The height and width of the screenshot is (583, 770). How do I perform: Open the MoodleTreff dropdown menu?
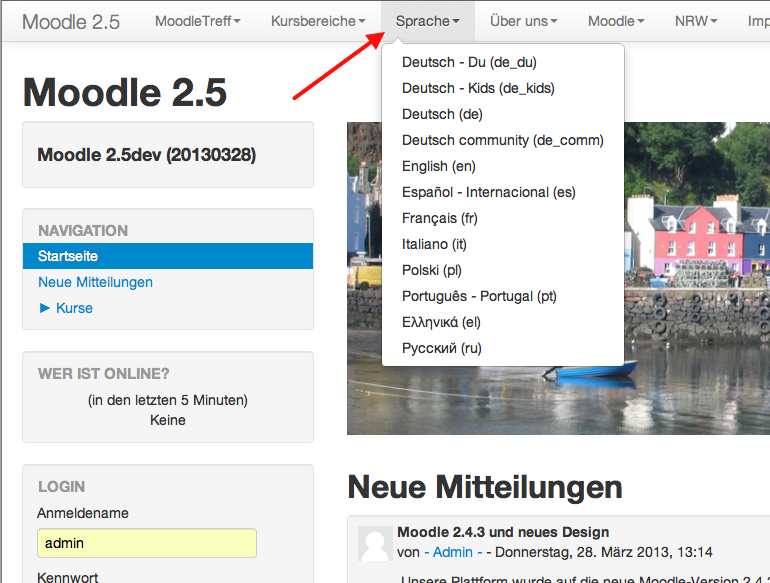click(x=197, y=21)
